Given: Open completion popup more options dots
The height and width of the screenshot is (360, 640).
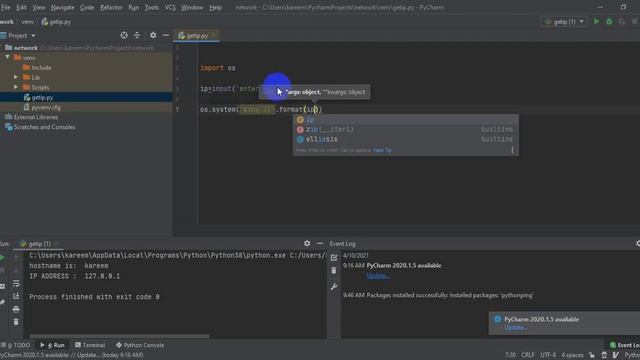Looking at the screenshot, I should tap(512, 150).
